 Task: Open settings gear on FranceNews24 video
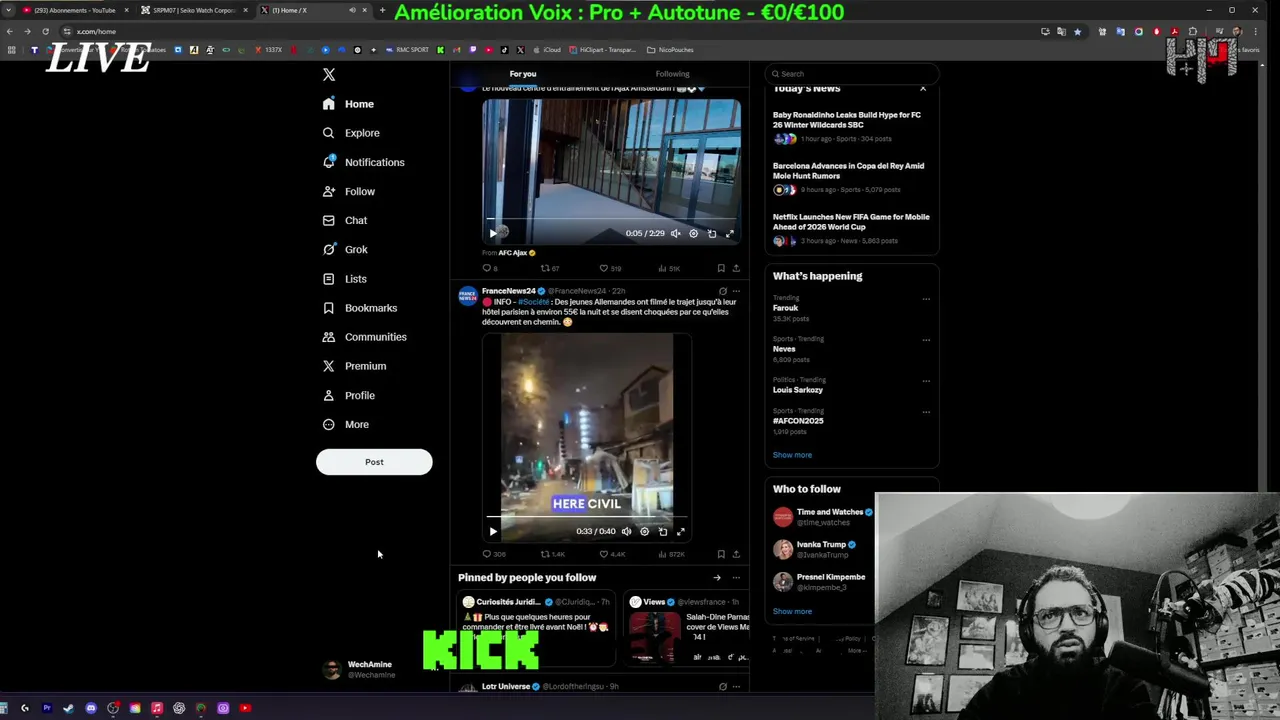[645, 531]
